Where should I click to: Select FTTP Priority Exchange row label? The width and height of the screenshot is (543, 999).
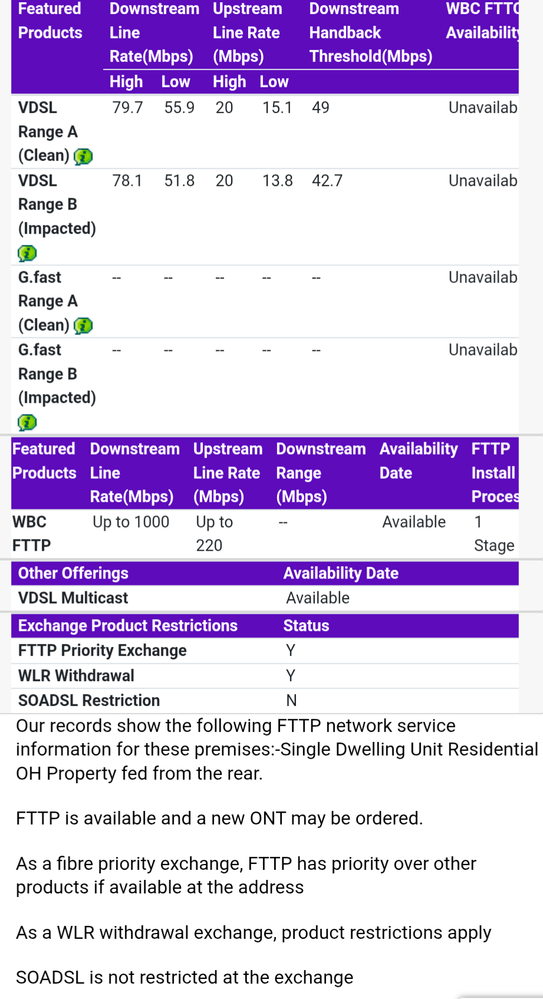[102, 650]
